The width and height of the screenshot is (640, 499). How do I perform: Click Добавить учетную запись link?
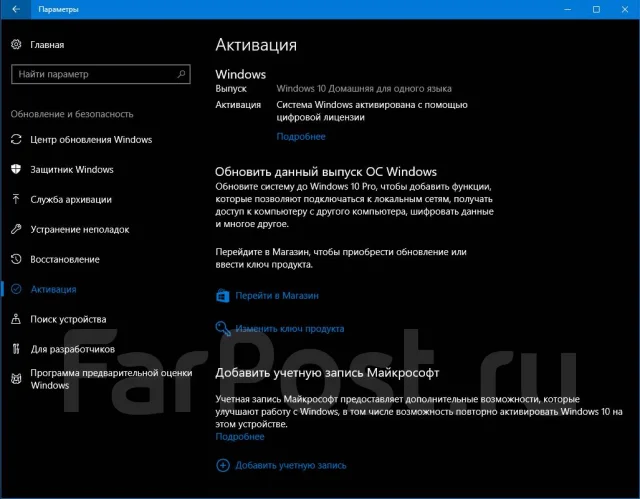[x=291, y=465]
